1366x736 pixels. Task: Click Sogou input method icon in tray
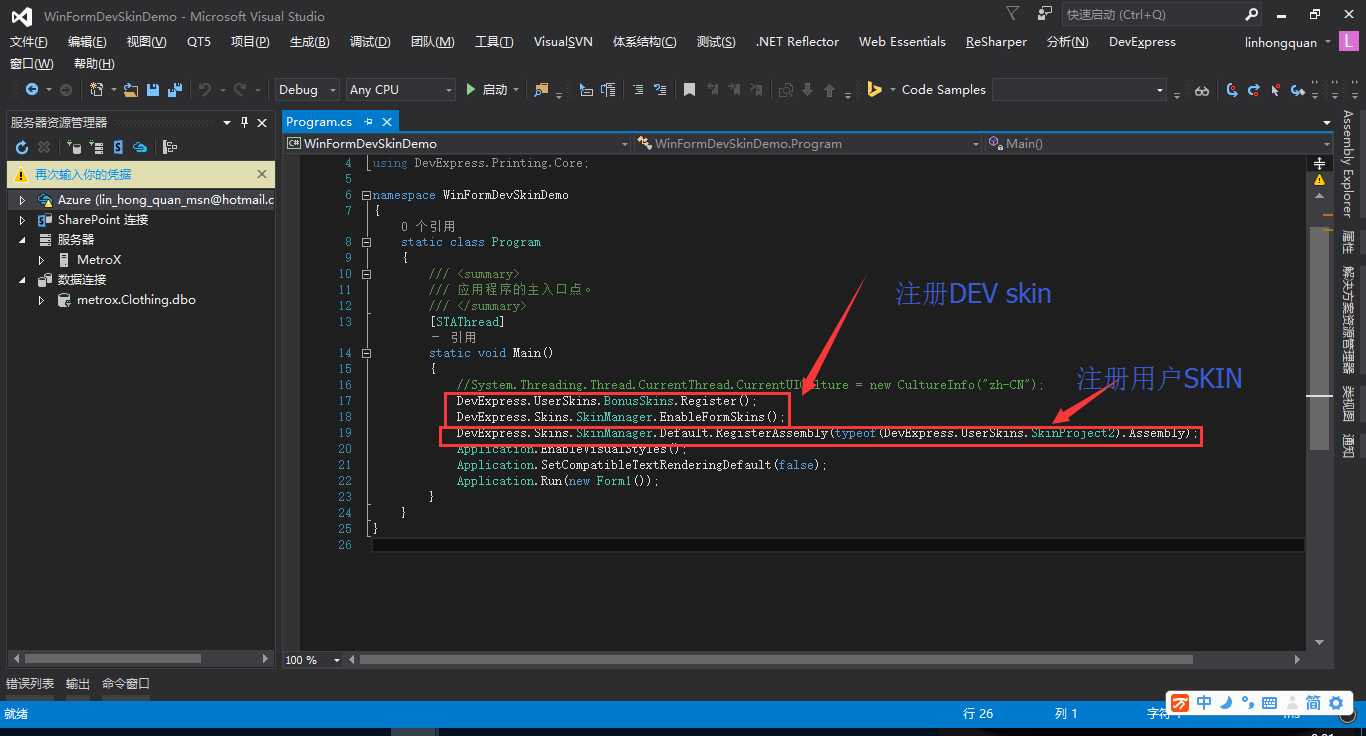pyautogui.click(x=1181, y=703)
